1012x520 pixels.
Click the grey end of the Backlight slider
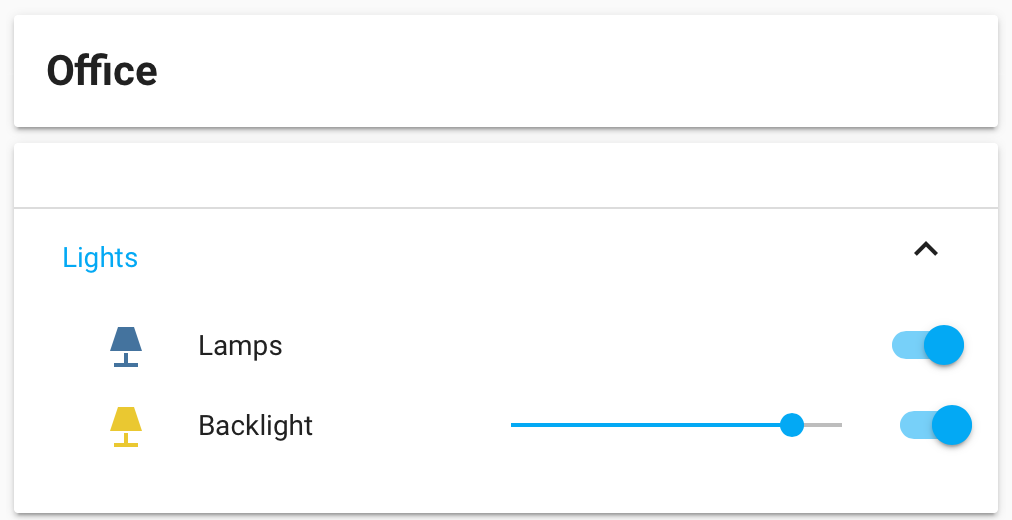point(826,425)
